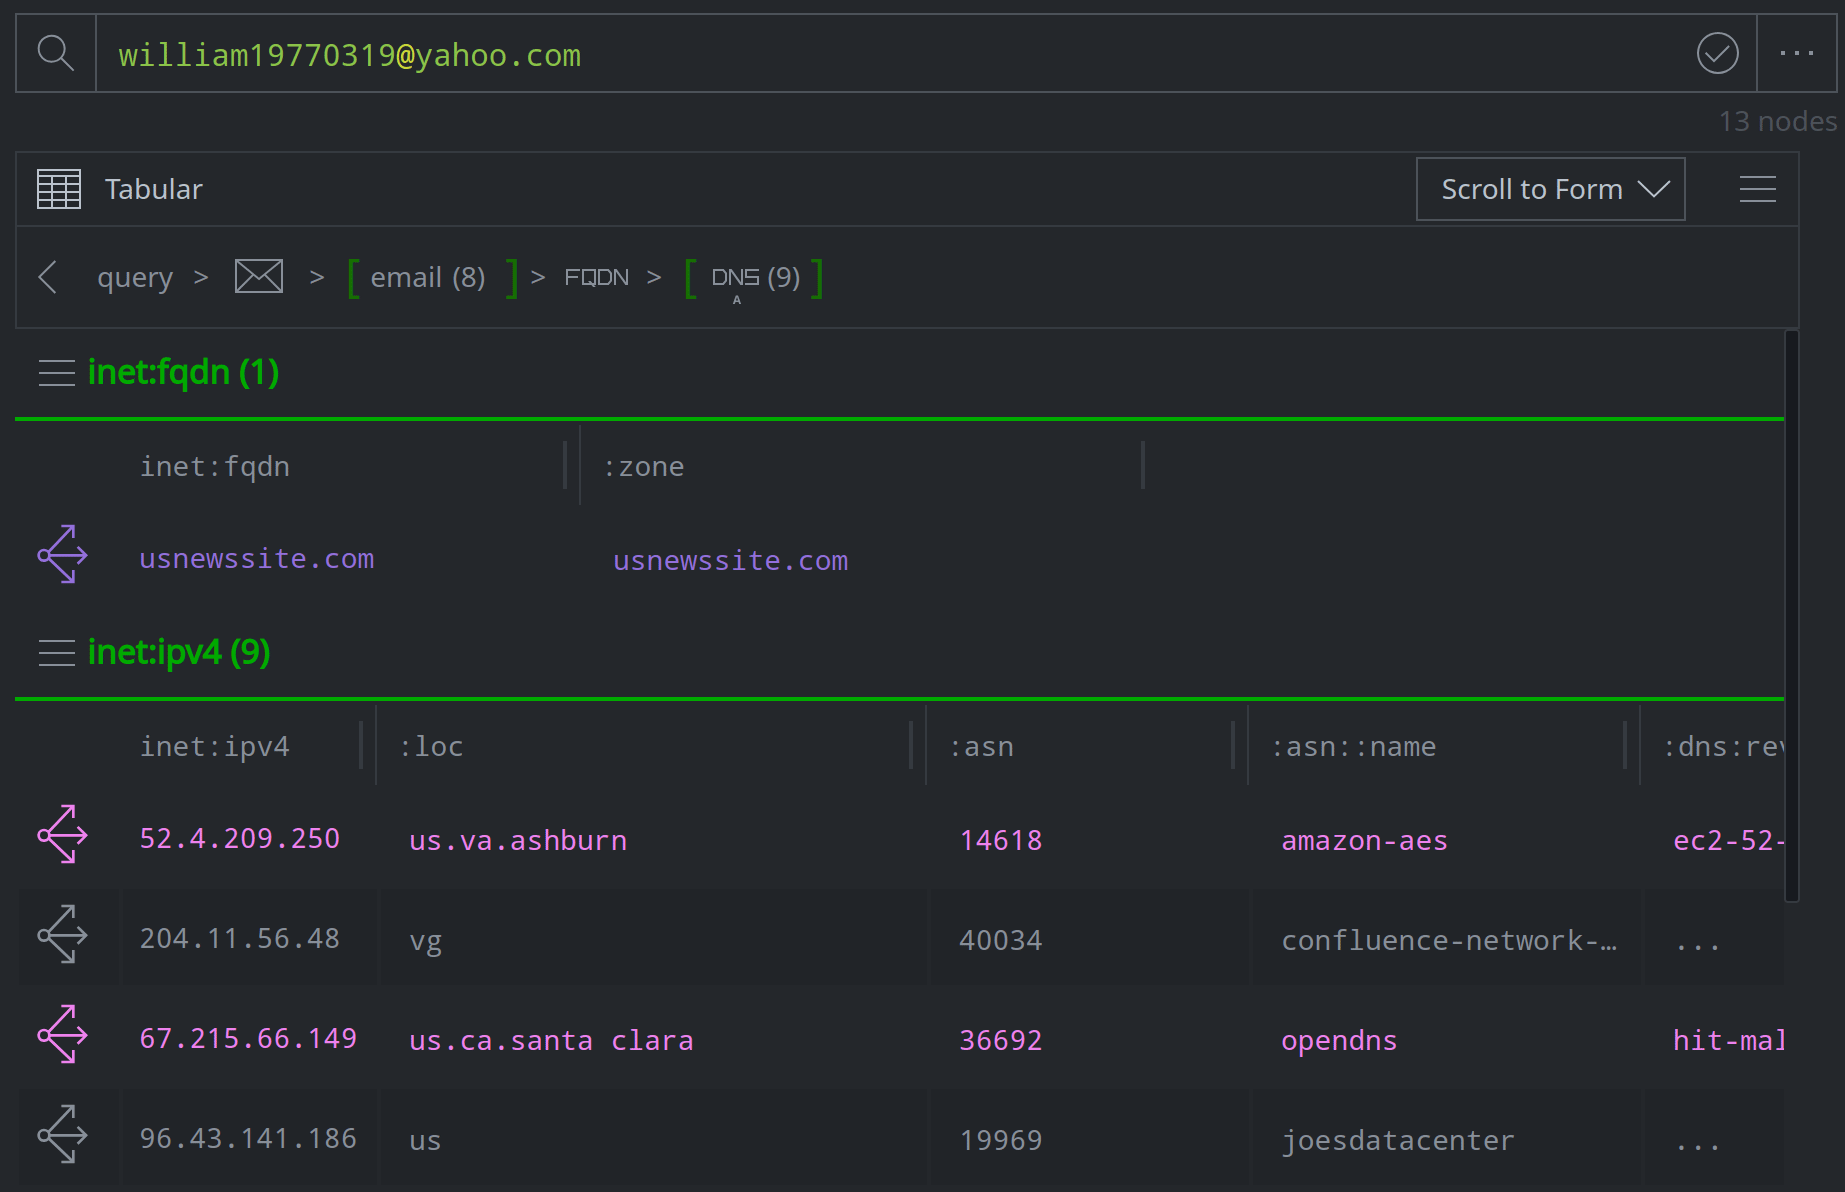Click the query validation checkmark icon

pyautogui.click(x=1717, y=53)
